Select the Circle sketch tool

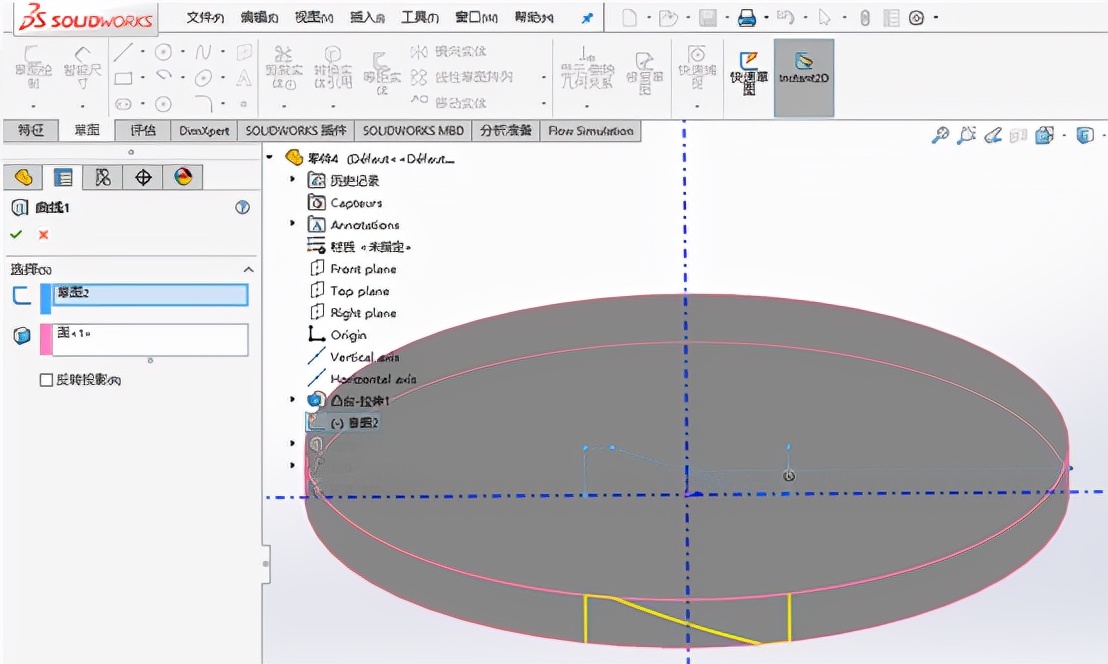point(163,52)
